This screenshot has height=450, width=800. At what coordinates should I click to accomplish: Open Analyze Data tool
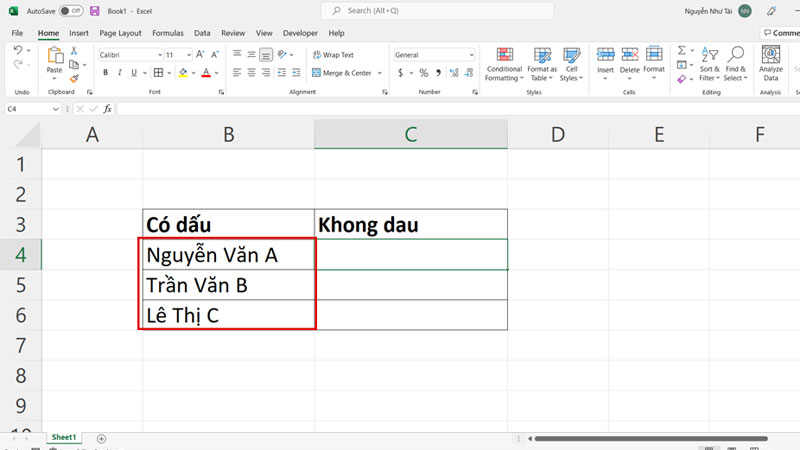[x=770, y=63]
